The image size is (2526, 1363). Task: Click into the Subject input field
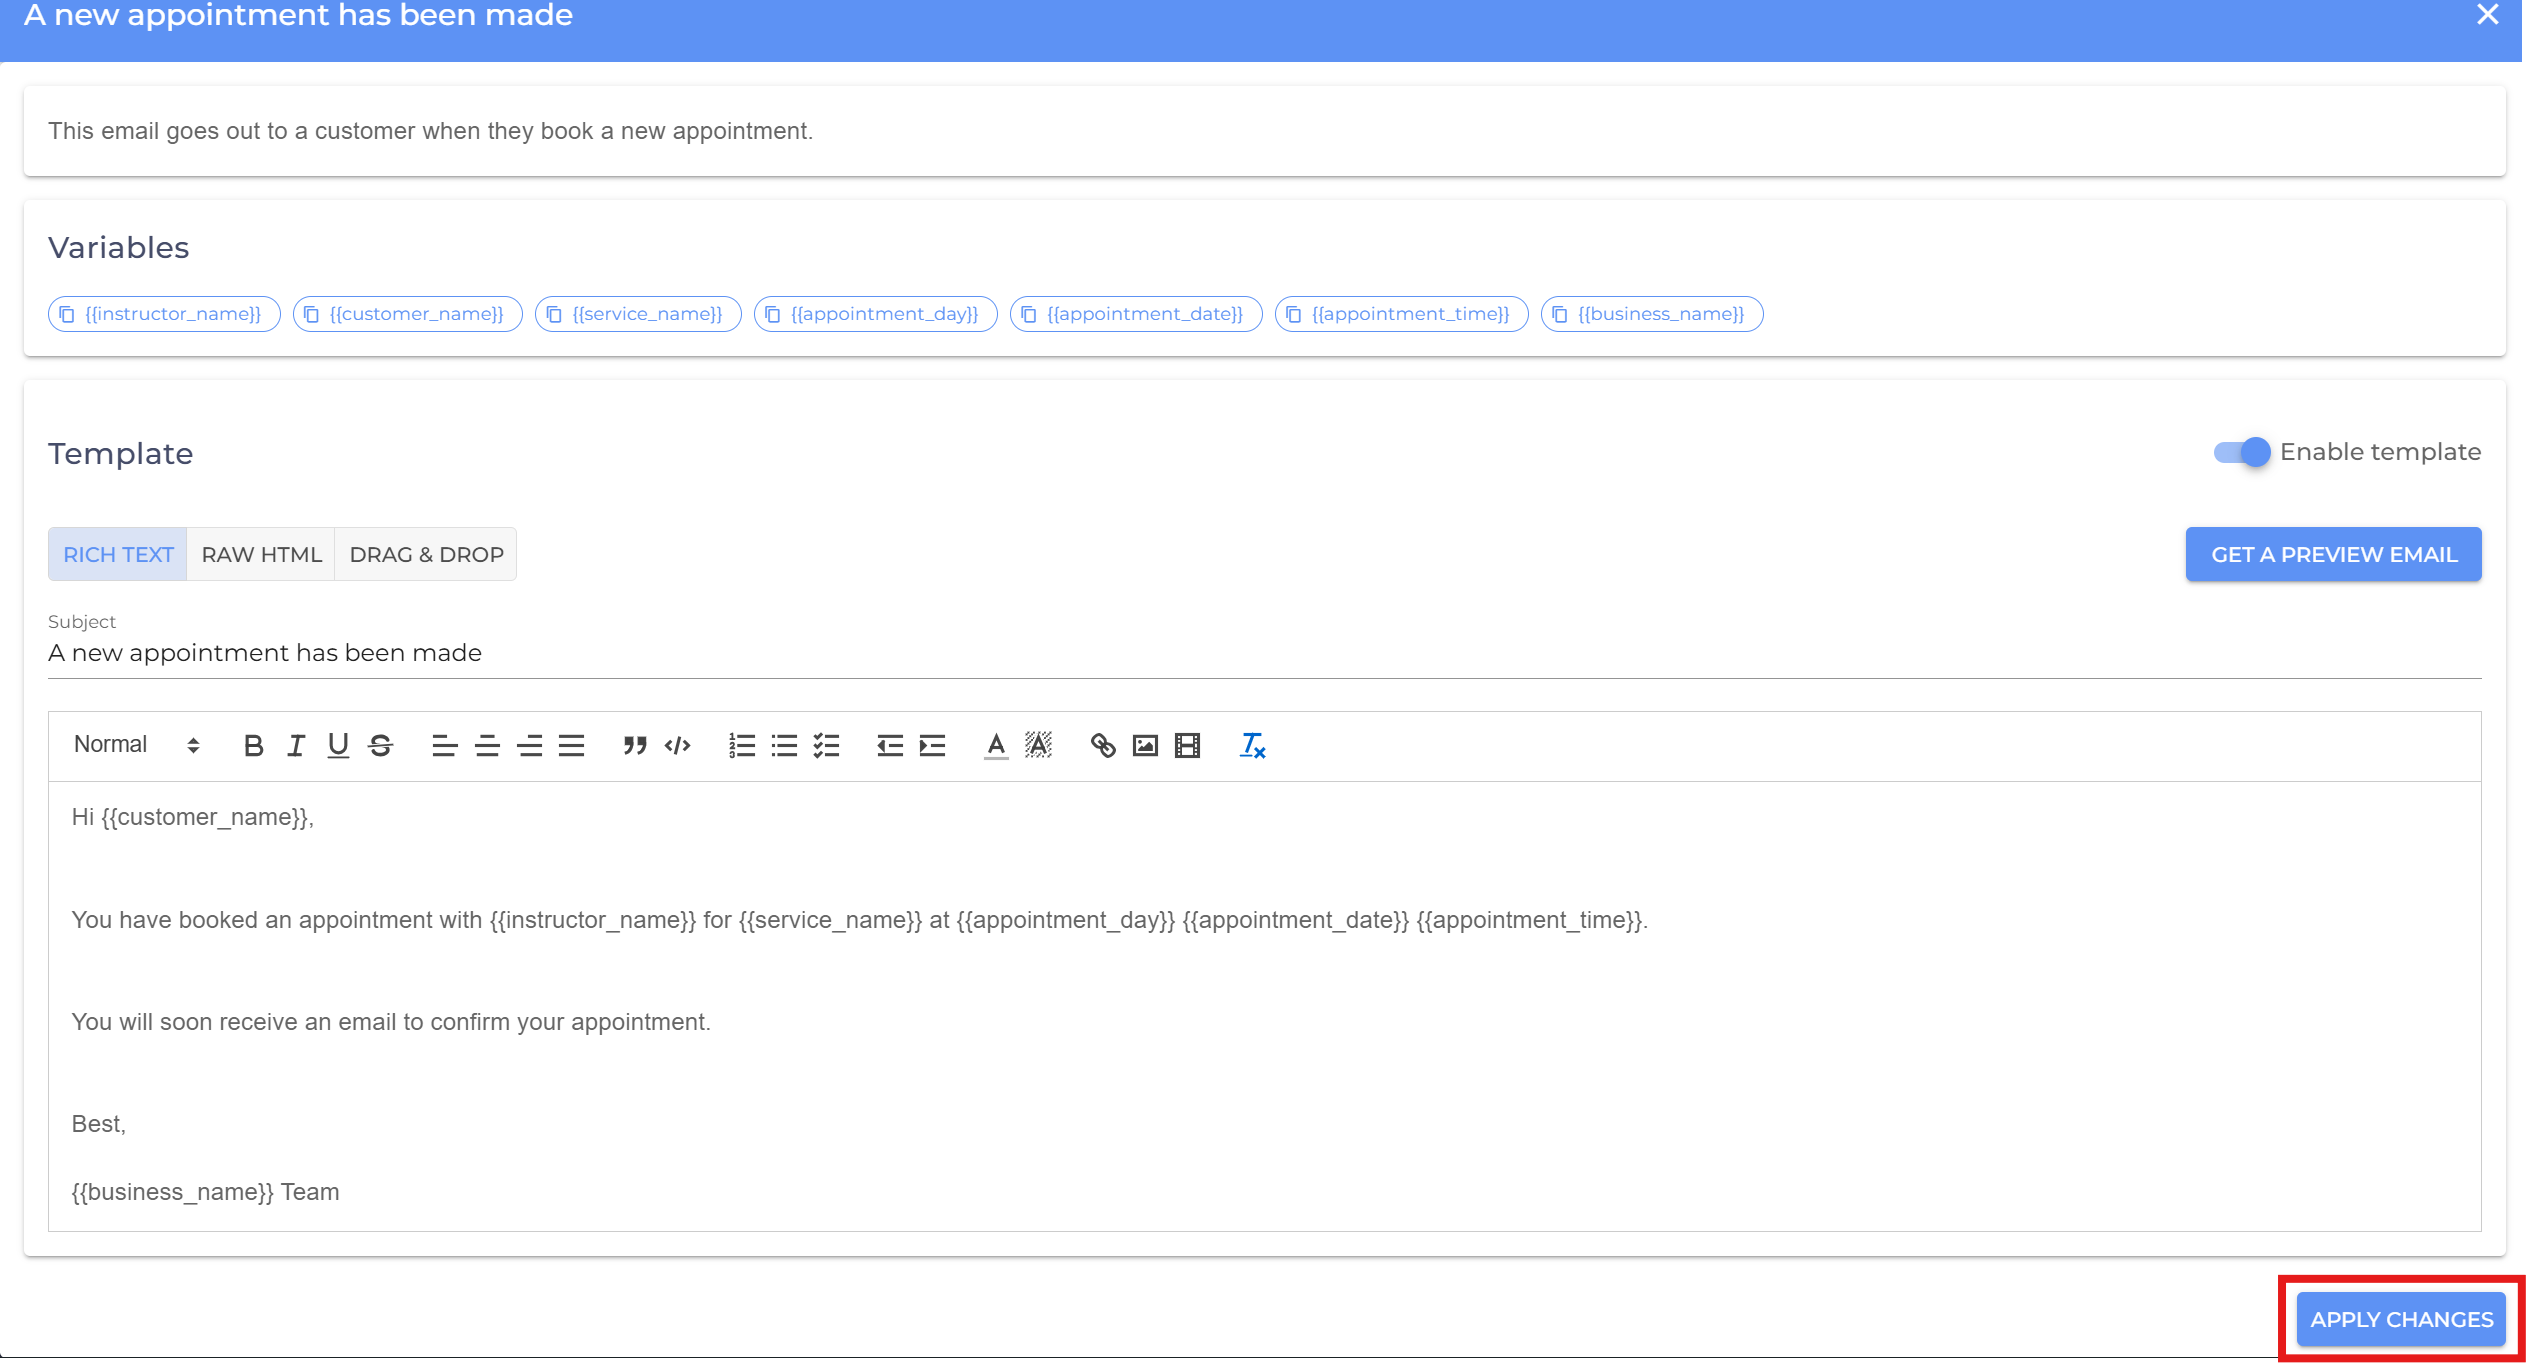click(1264, 653)
